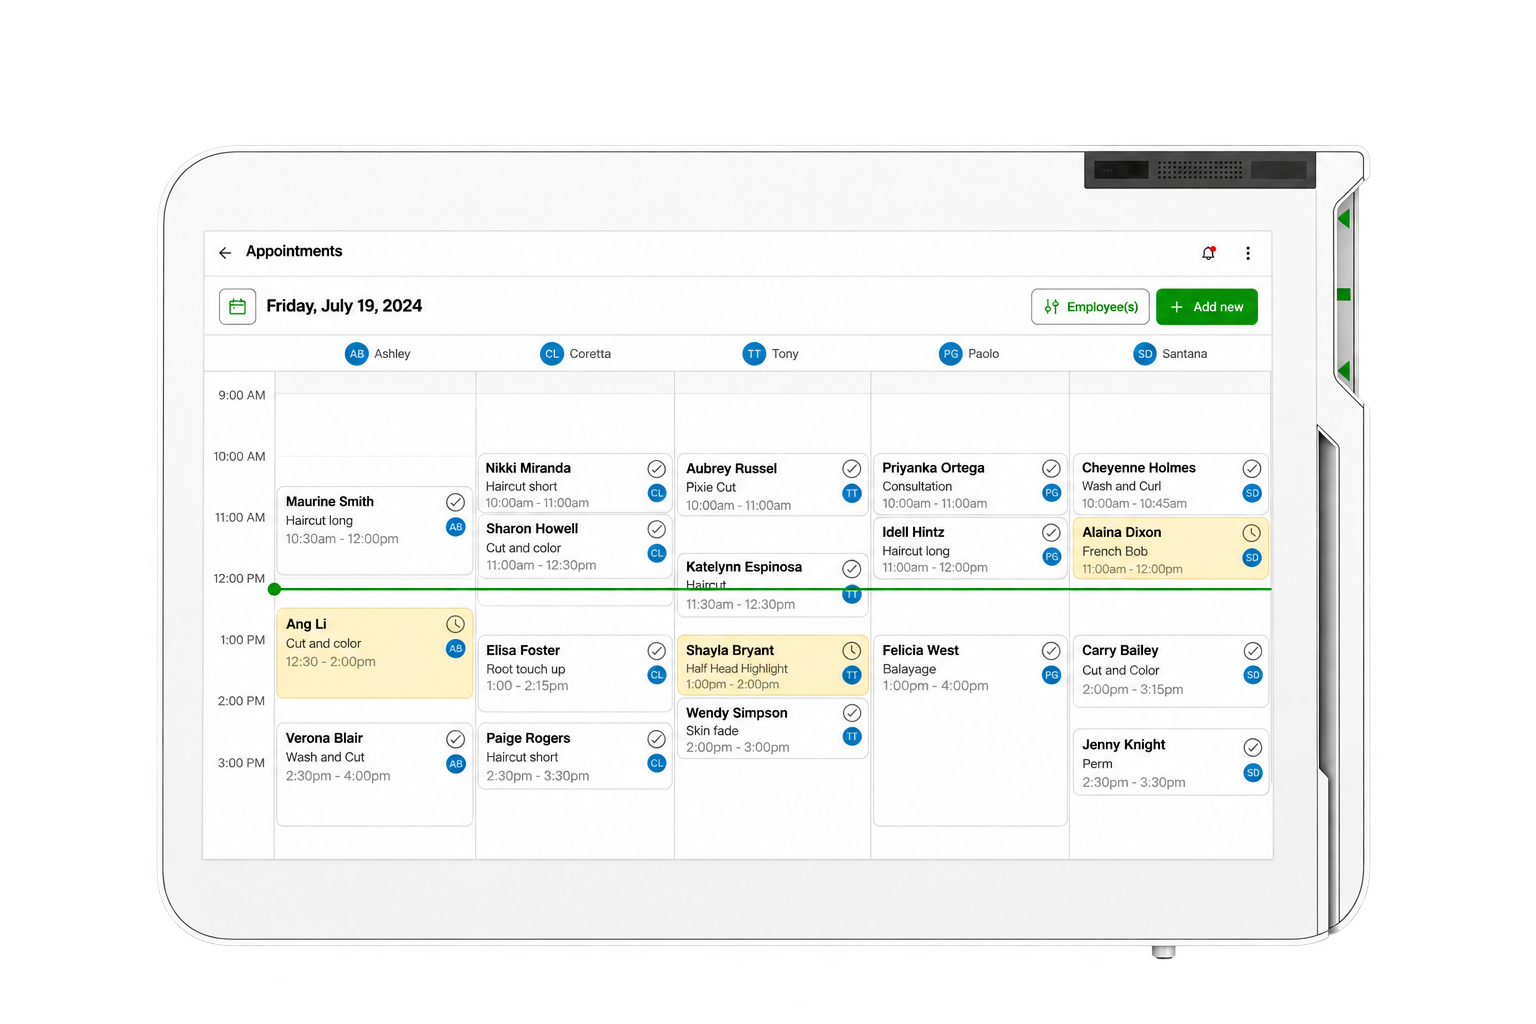Toggle the checkmark on Aubrey Russel's appointment
The height and width of the screenshot is (1024, 1536).
click(851, 468)
